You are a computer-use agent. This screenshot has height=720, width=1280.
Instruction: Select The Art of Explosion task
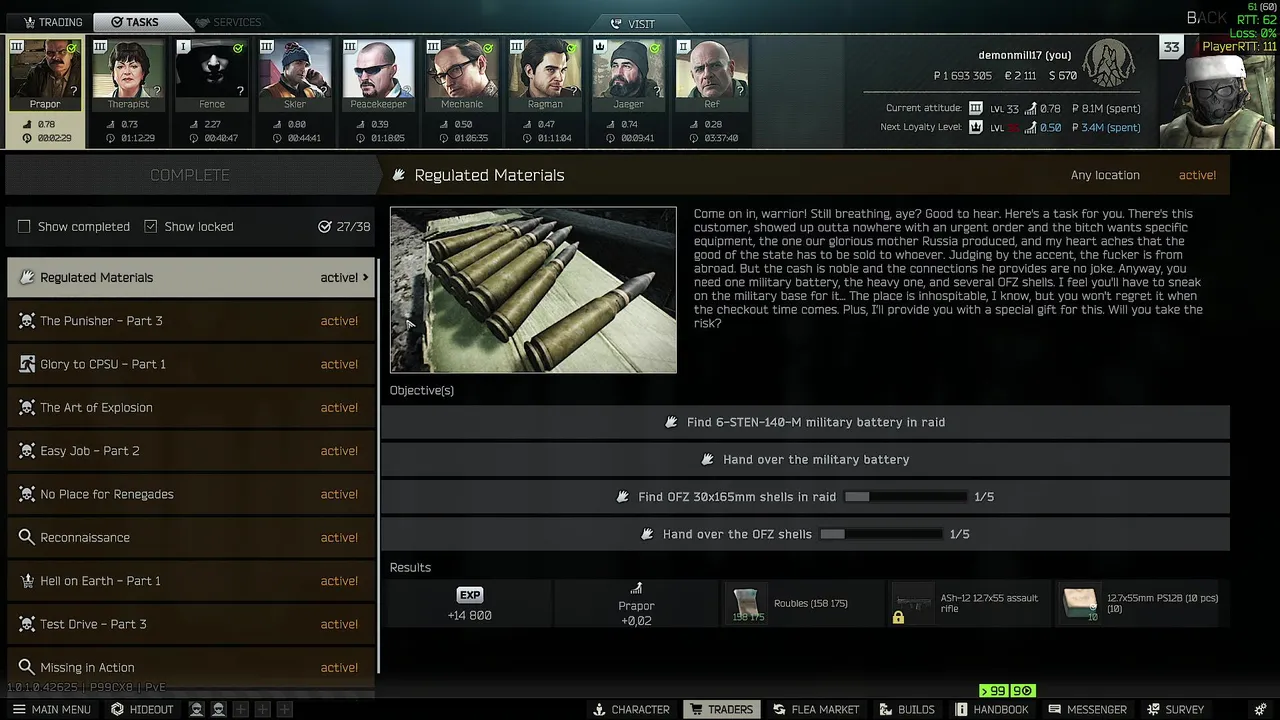tap(190, 408)
